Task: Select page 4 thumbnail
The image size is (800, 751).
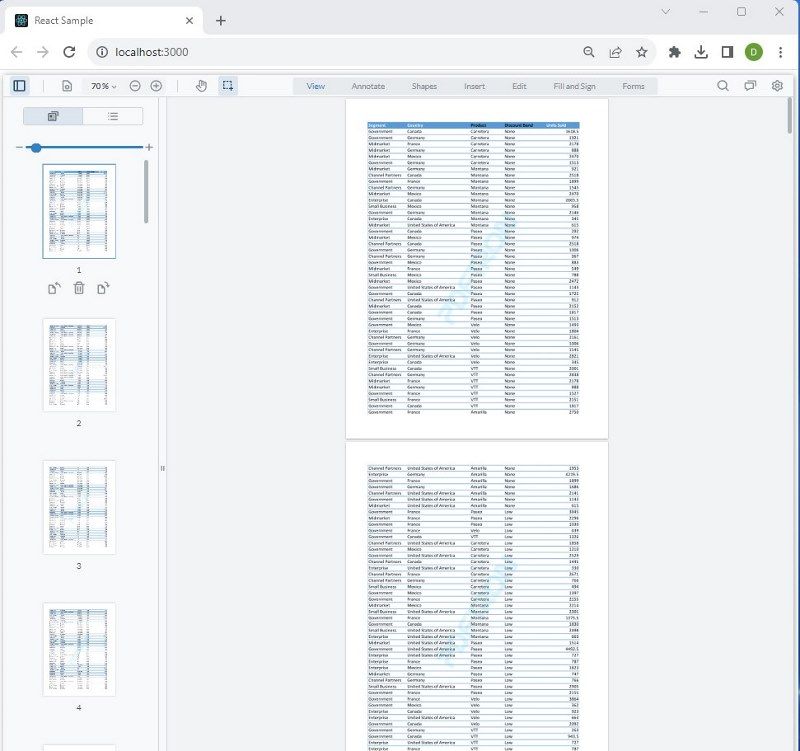Action: 79,649
